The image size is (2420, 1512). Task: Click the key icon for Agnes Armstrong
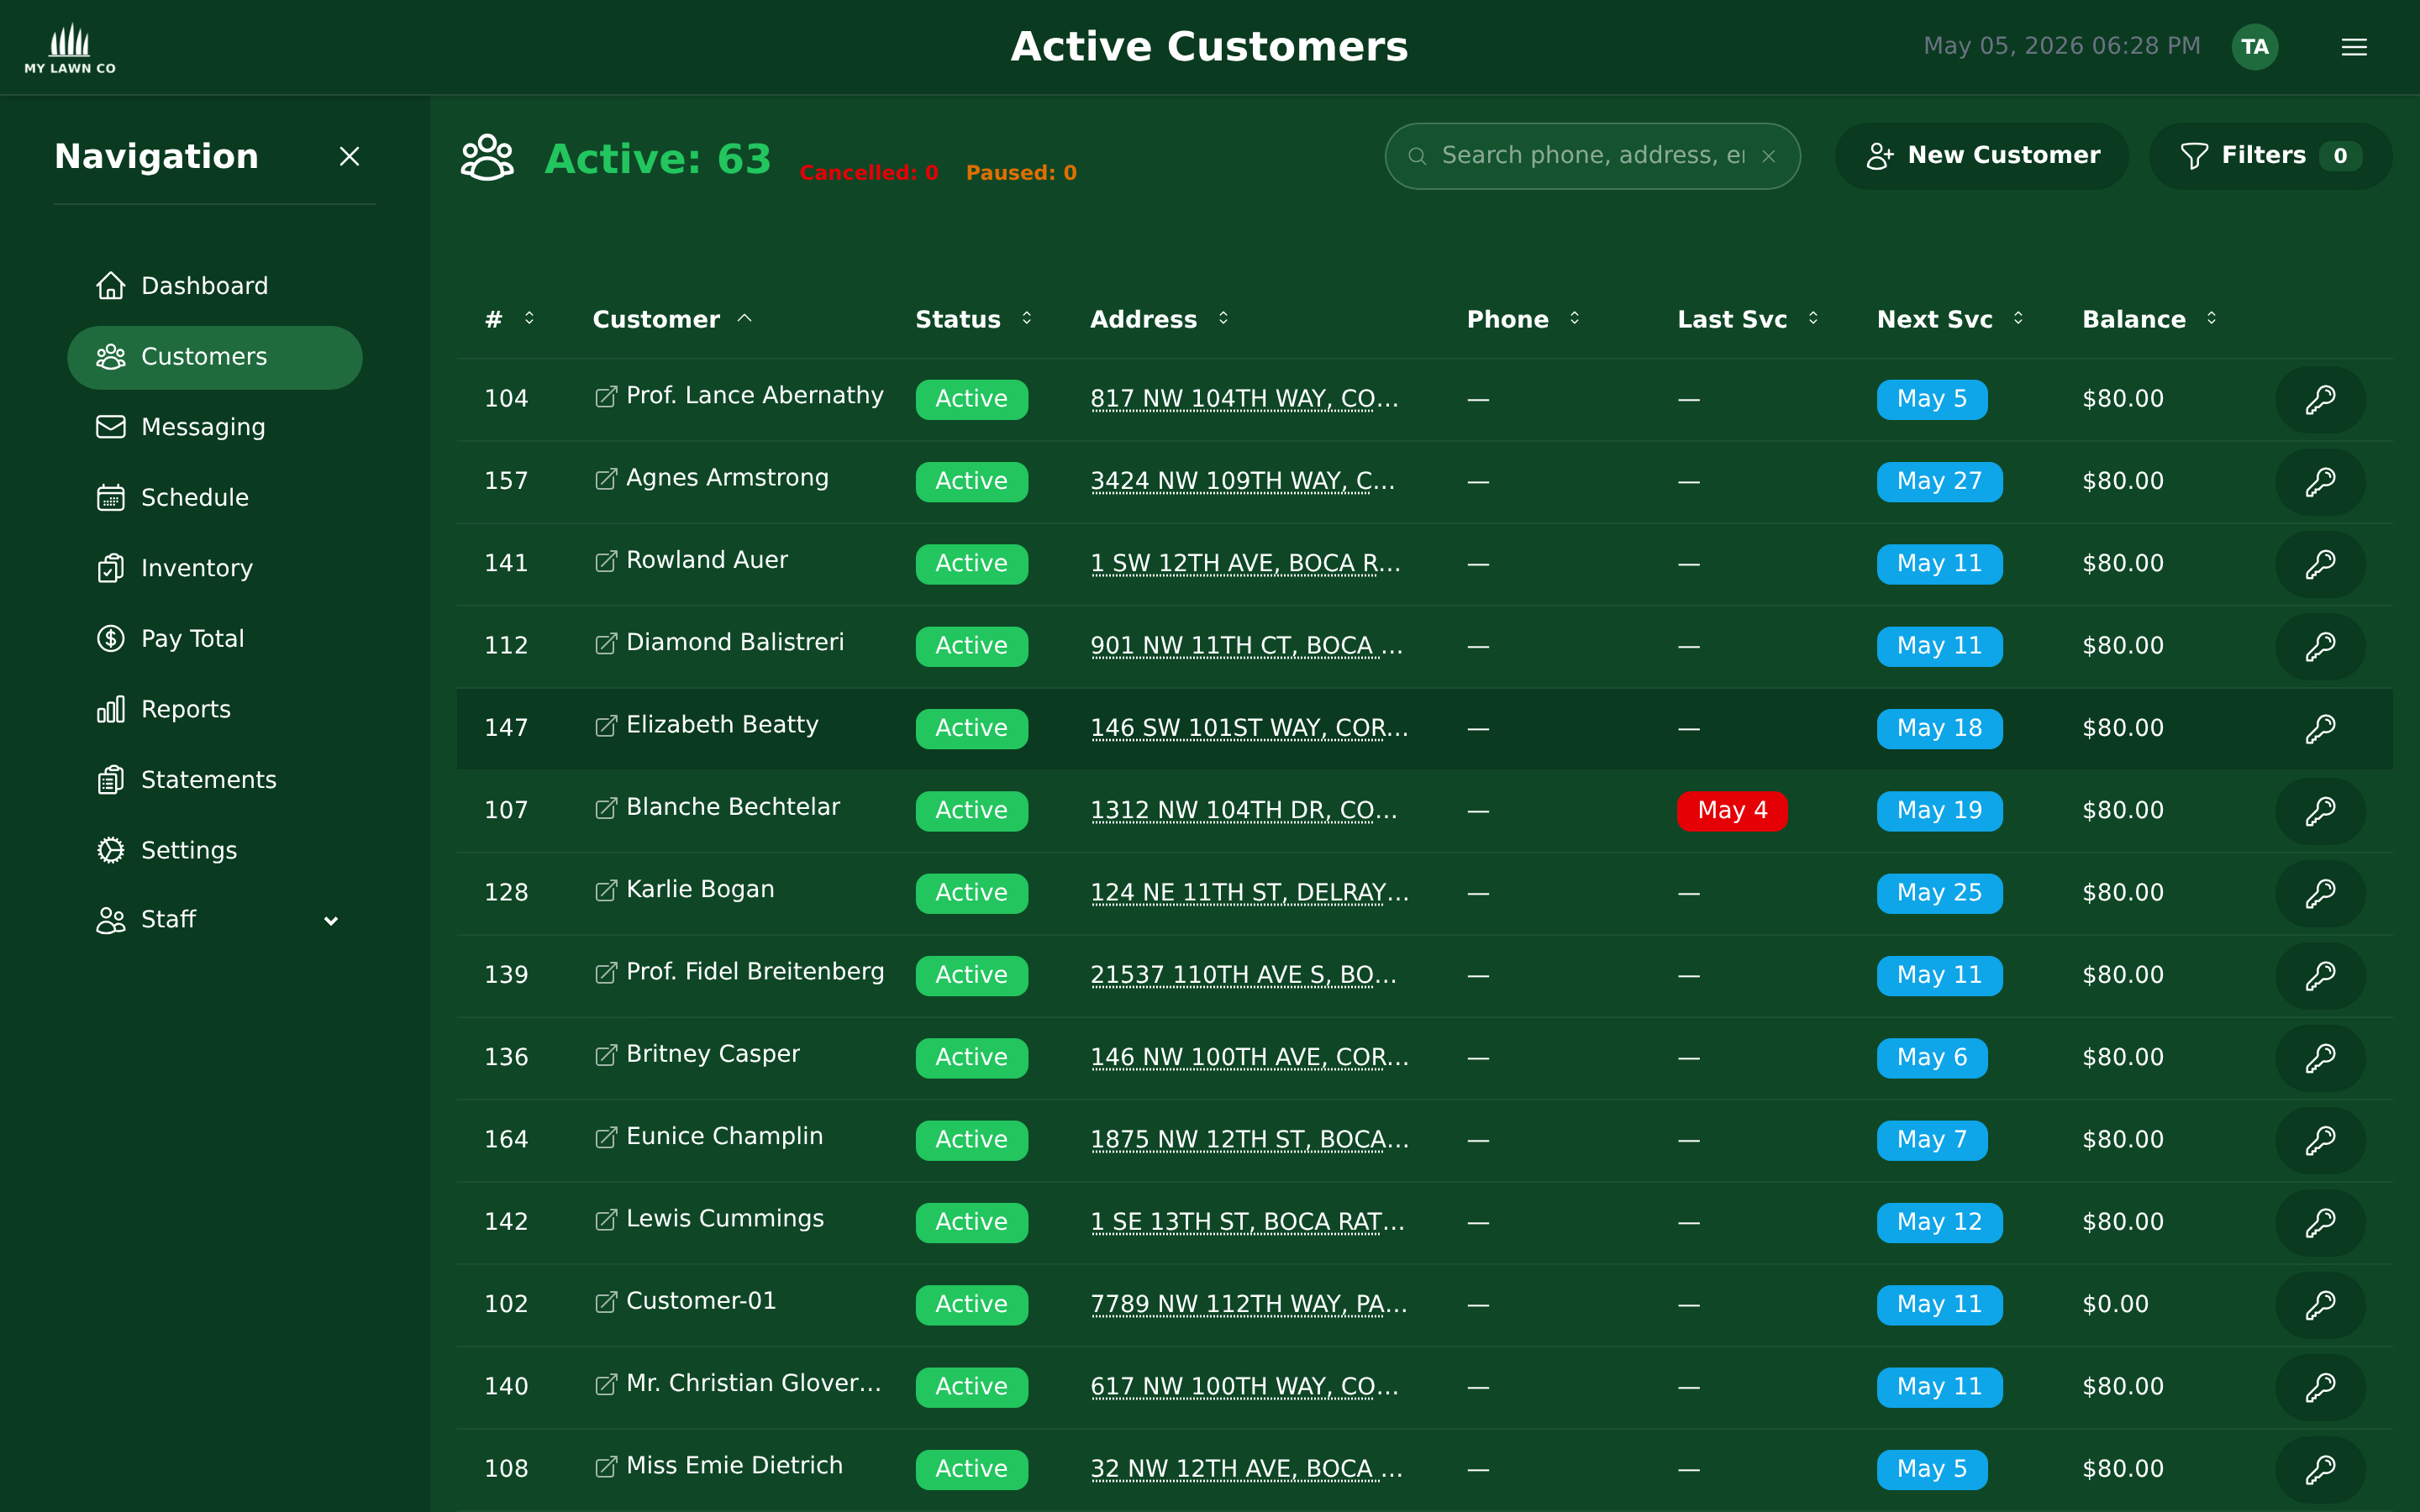coord(2320,481)
